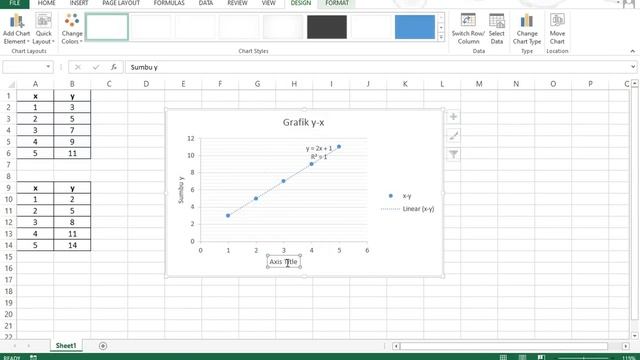Click cell B14 containing 14
This screenshot has height=360, width=640.
(x=72, y=245)
